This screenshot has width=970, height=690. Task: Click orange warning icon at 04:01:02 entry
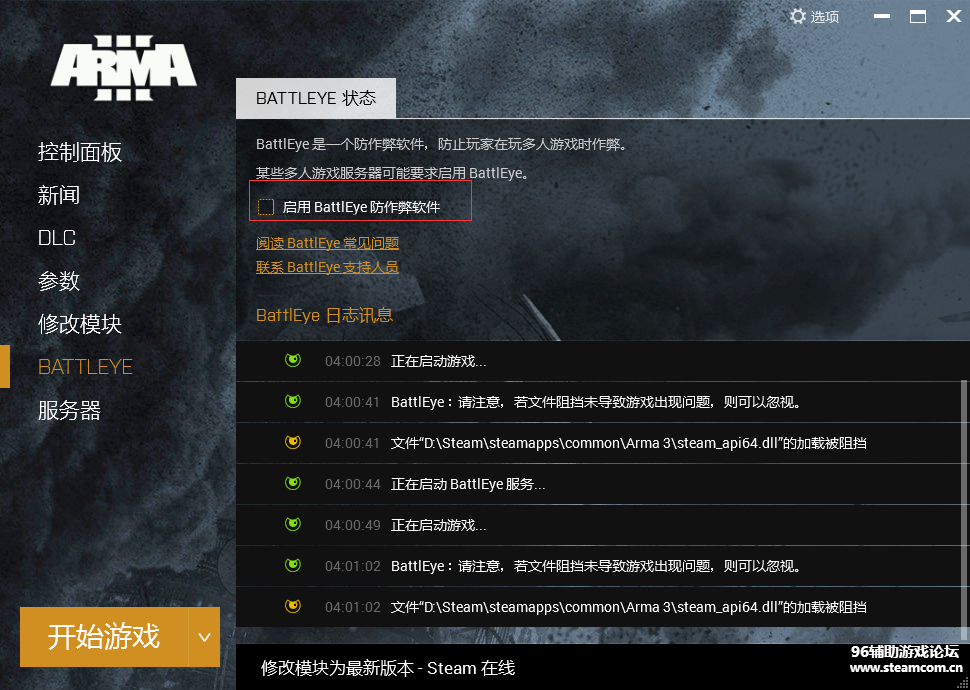click(293, 607)
